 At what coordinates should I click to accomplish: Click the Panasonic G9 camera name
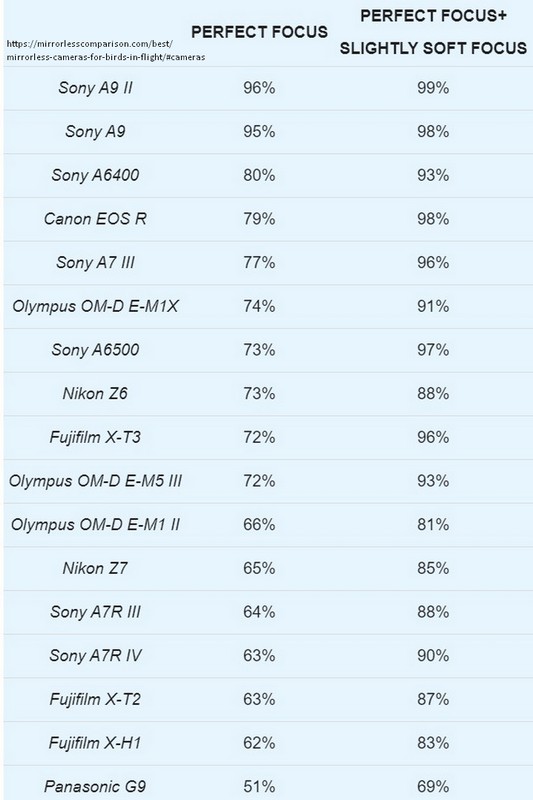click(x=95, y=786)
